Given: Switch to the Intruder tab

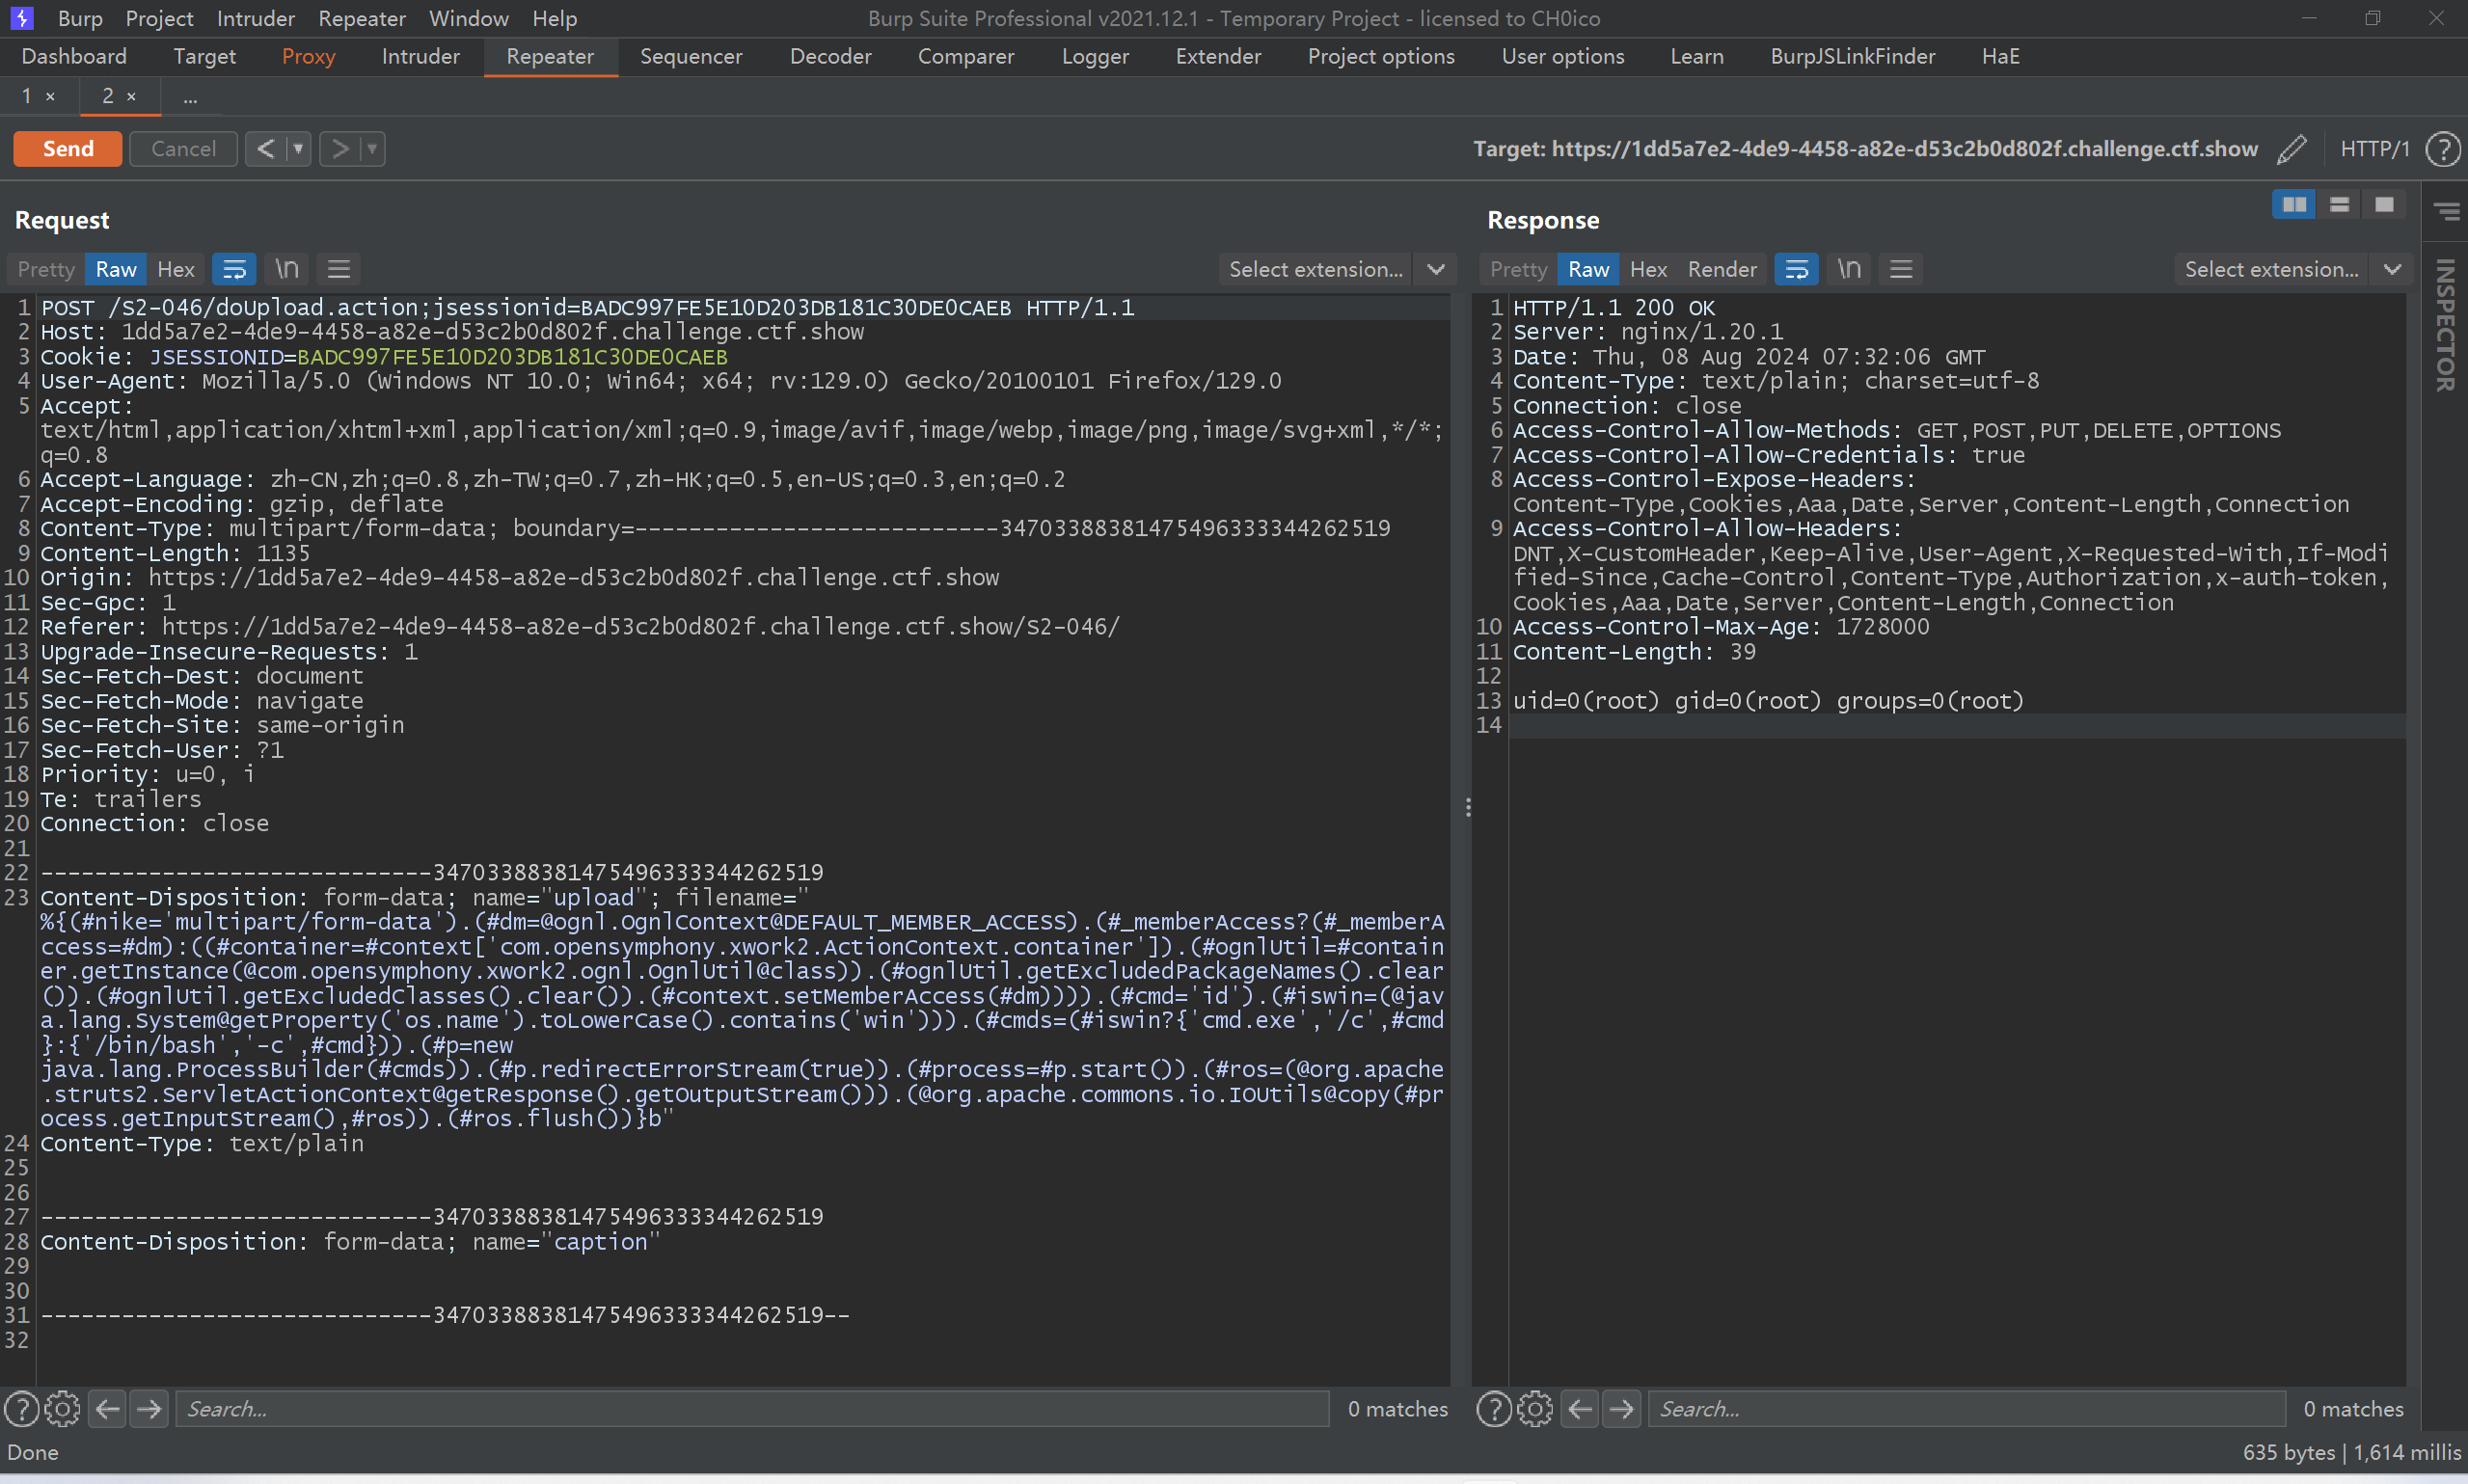Looking at the screenshot, I should click(420, 56).
